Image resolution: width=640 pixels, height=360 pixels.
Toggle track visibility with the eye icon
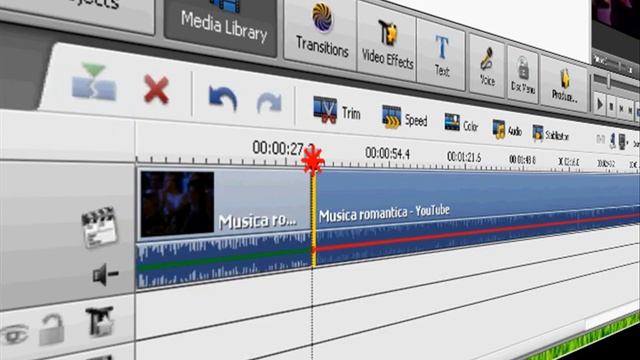(15, 334)
